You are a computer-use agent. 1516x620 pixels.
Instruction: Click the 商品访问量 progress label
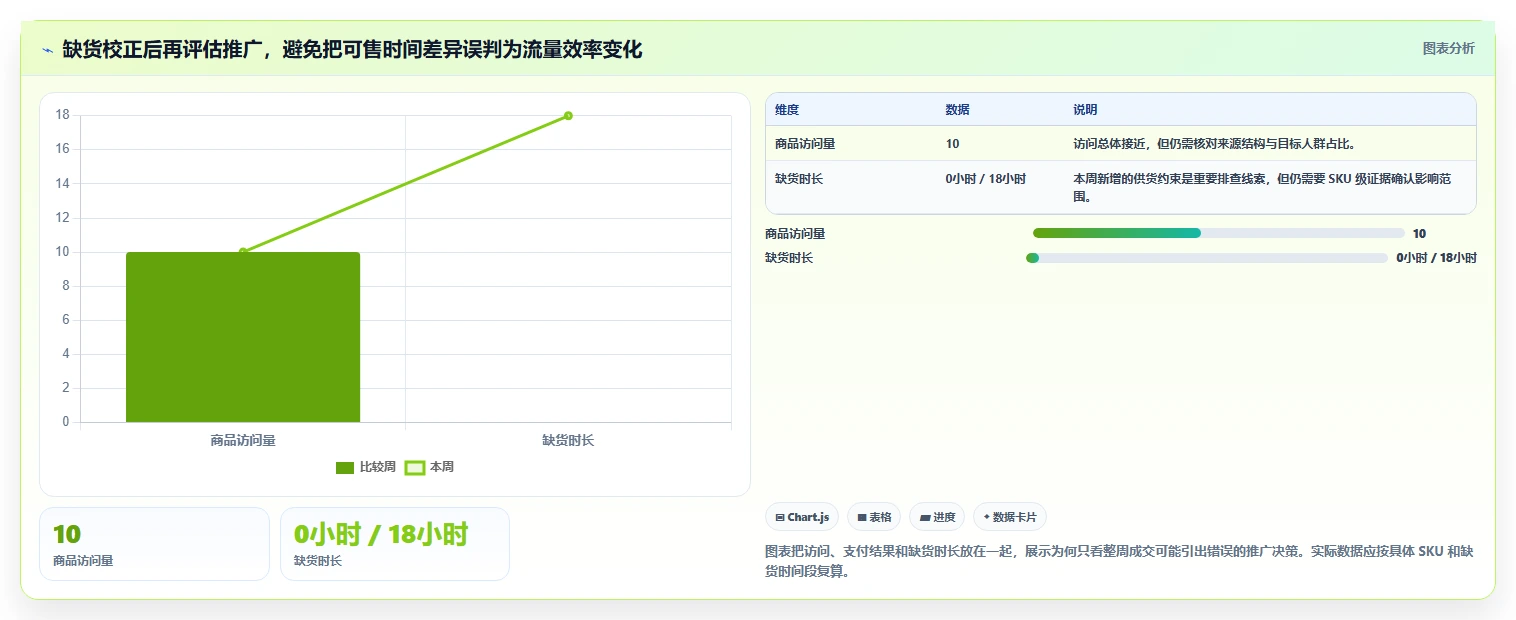(795, 234)
